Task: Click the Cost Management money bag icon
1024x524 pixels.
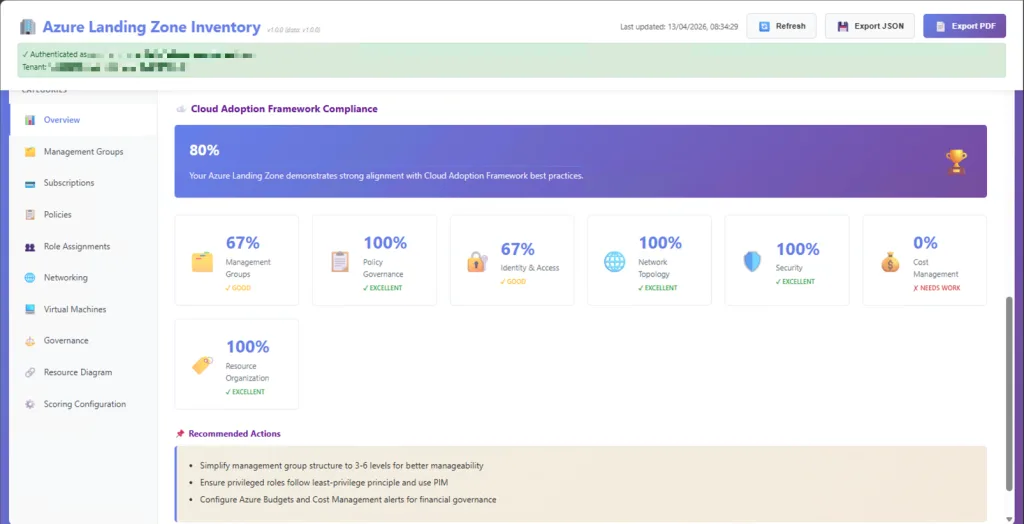Action: click(x=890, y=261)
